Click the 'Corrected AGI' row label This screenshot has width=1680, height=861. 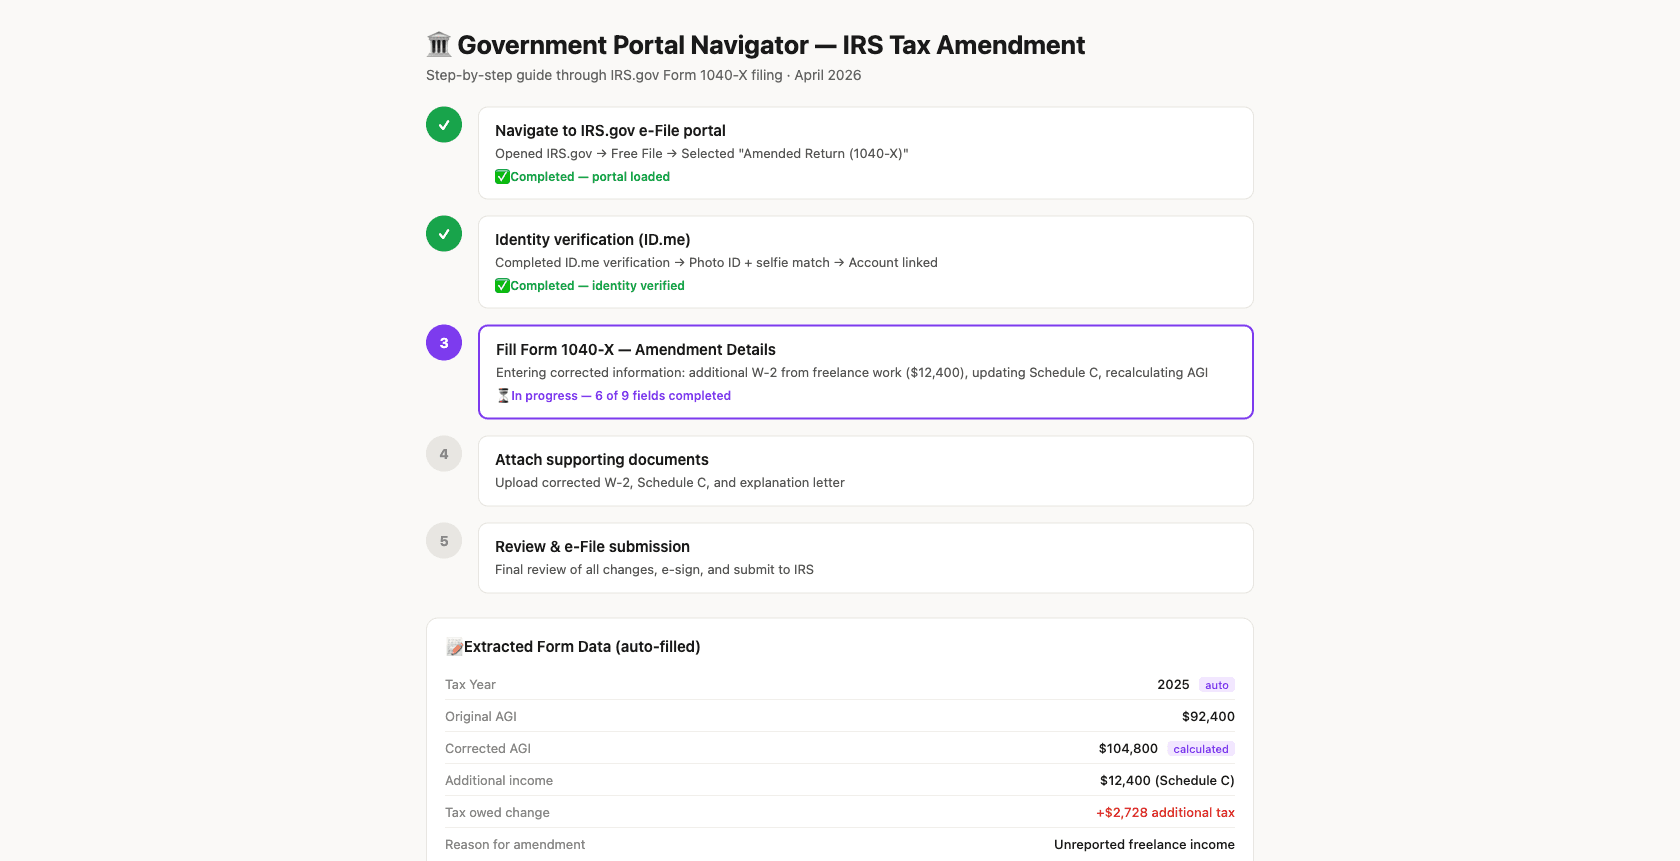[488, 749]
